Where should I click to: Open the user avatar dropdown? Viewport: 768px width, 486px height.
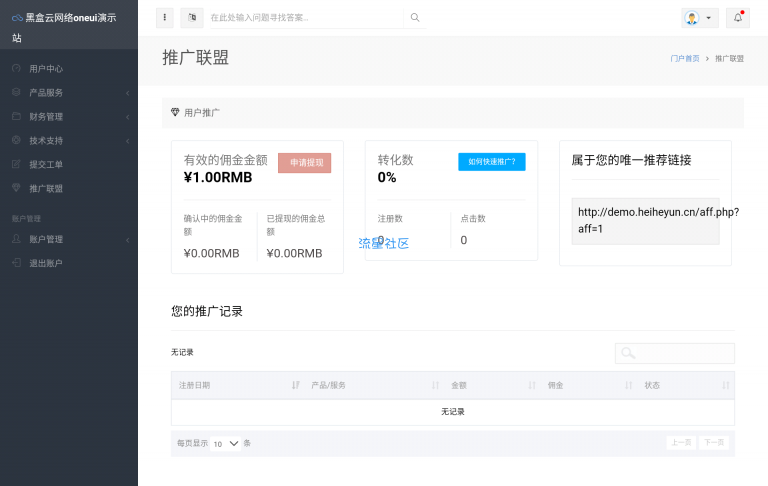(698, 18)
